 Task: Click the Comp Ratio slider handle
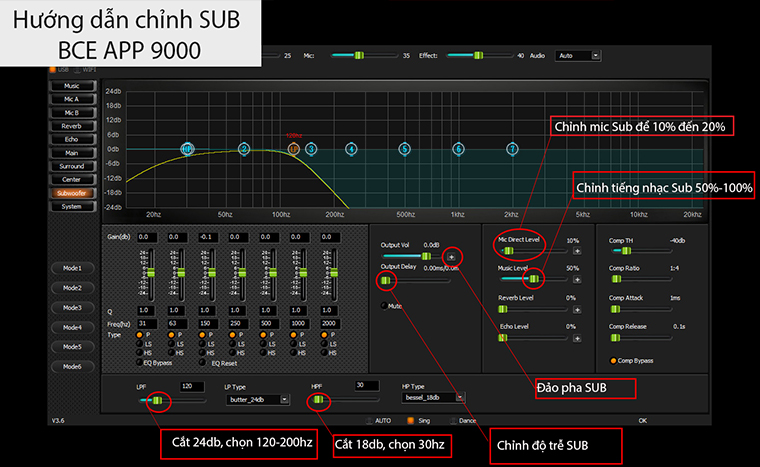tap(616, 279)
